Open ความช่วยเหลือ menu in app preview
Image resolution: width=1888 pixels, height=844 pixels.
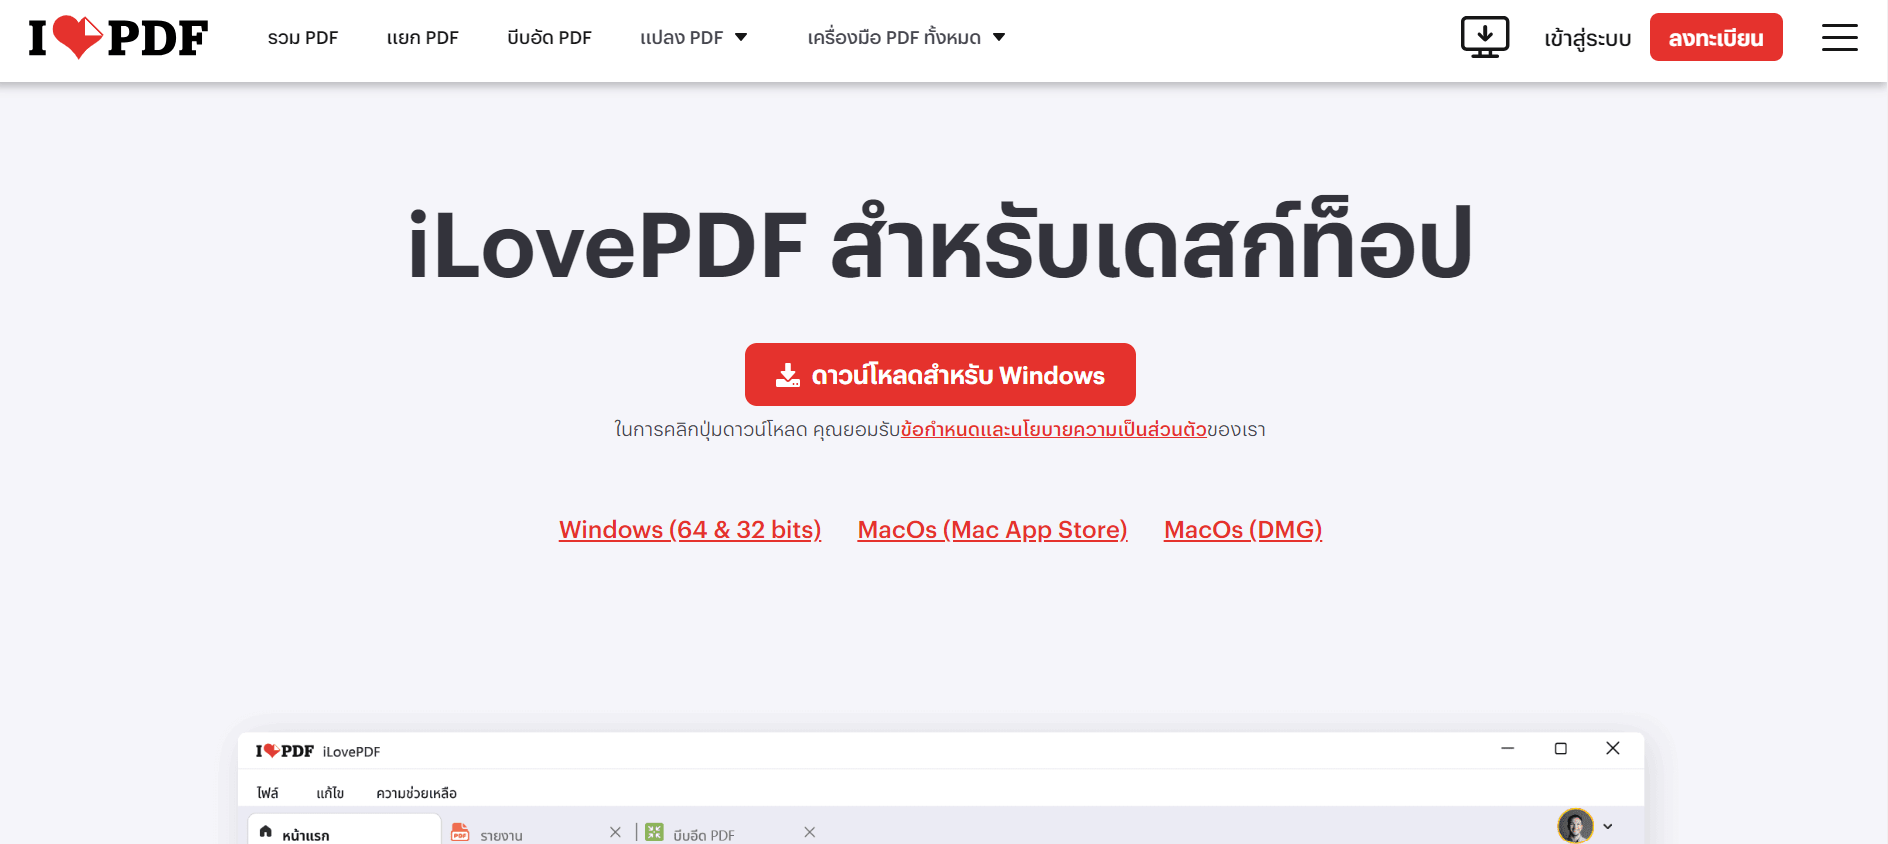click(x=416, y=793)
